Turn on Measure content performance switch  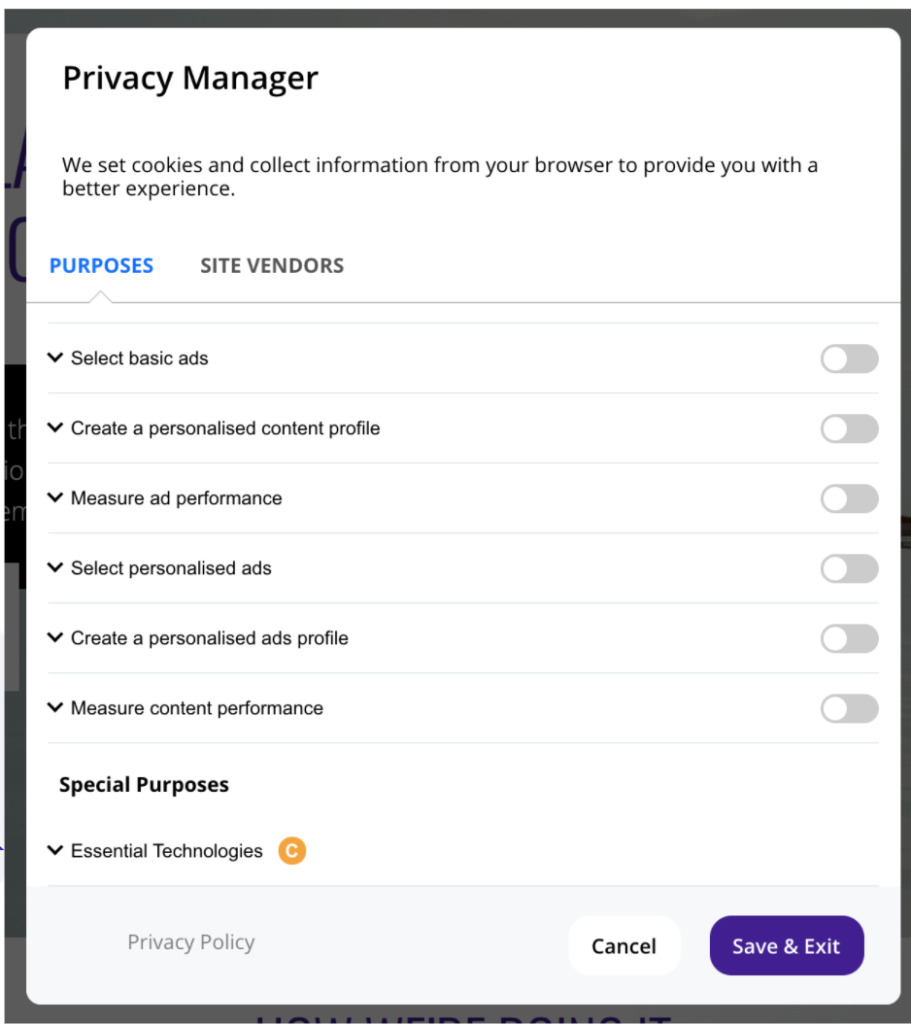pos(849,709)
